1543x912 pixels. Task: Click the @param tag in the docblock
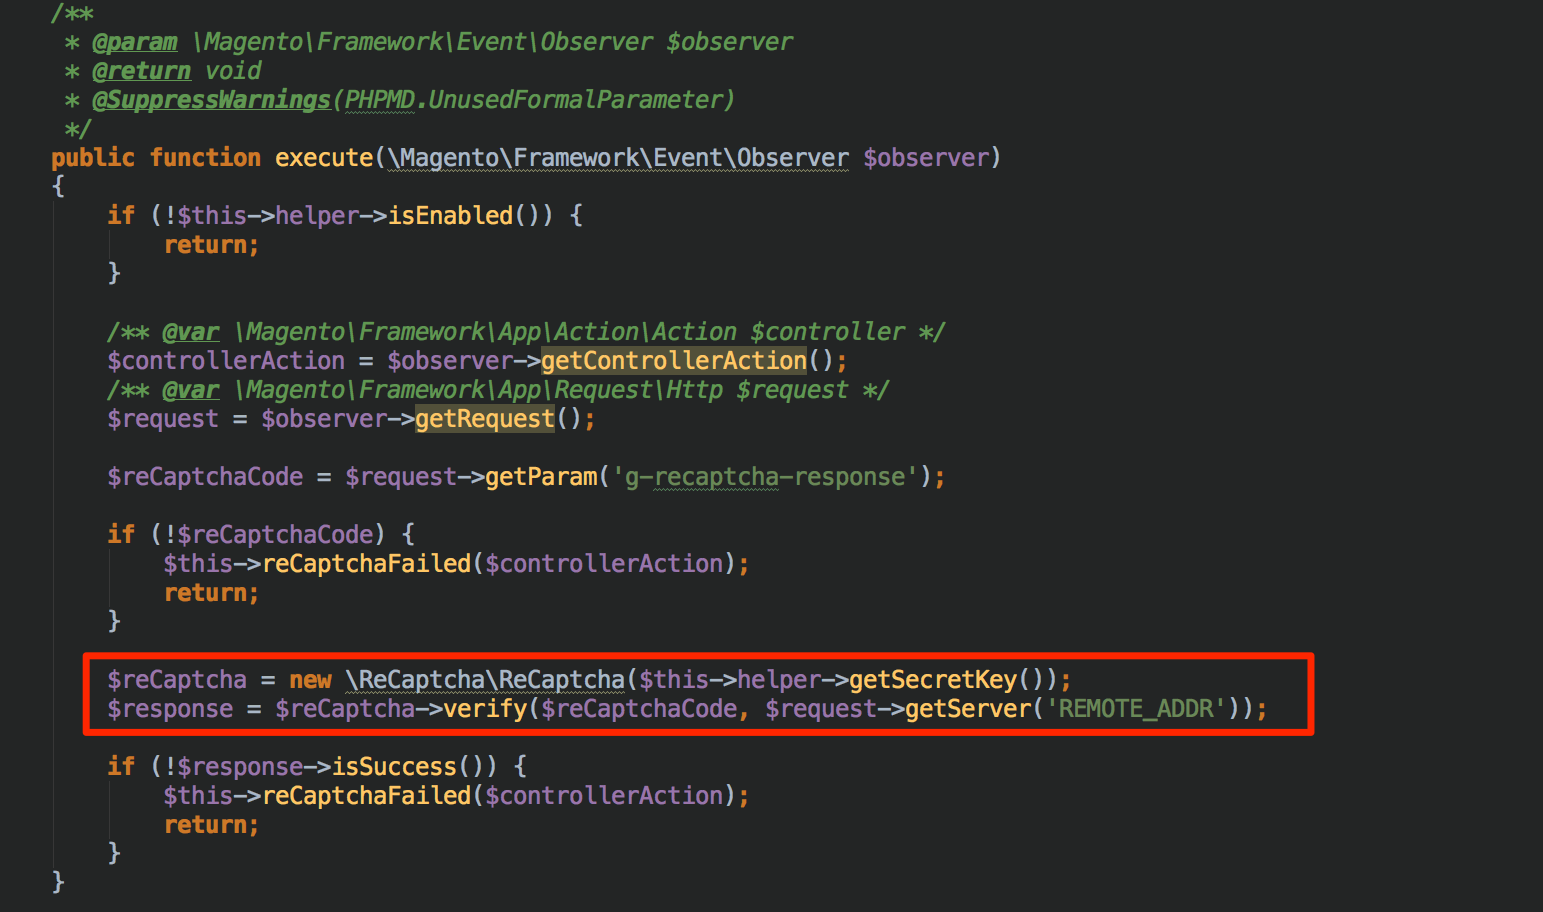pos(135,42)
